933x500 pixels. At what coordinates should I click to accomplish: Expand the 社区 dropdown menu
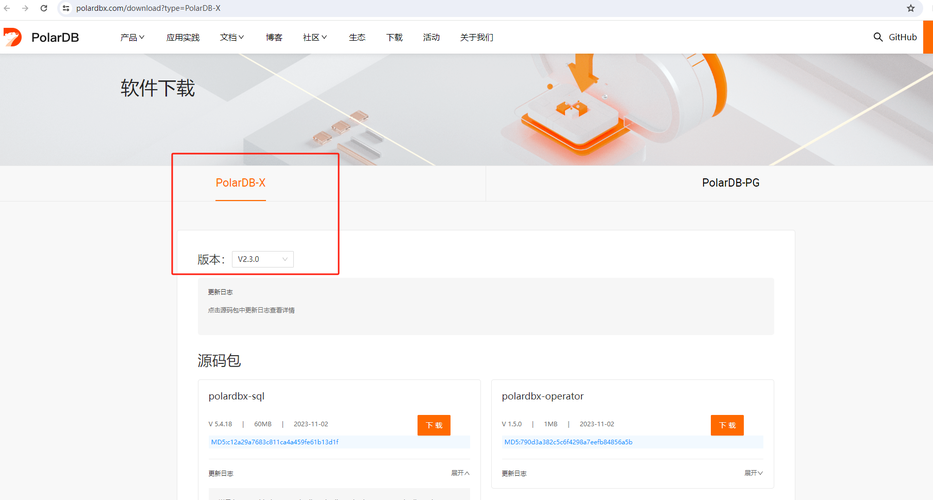(315, 37)
